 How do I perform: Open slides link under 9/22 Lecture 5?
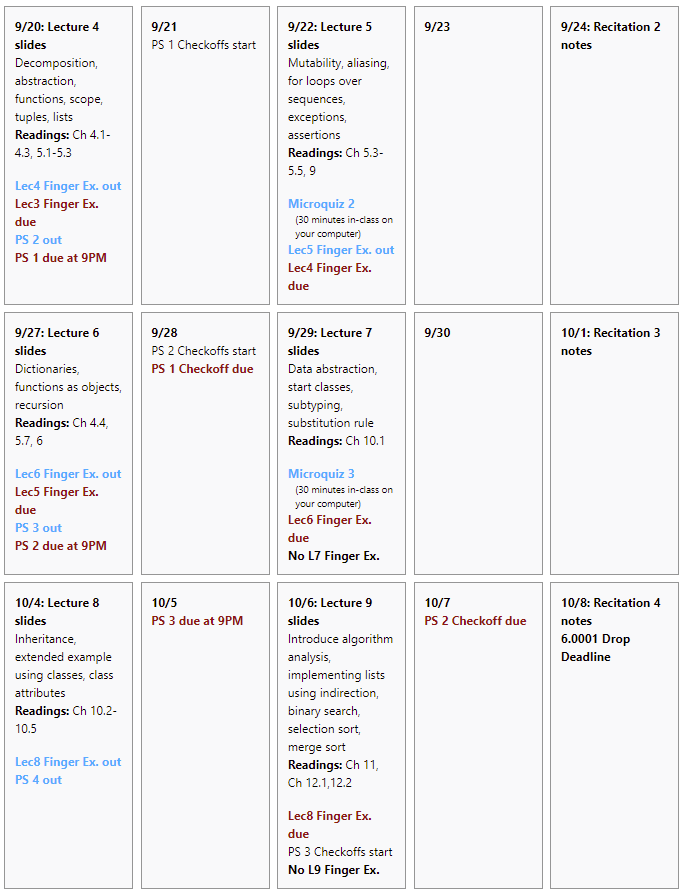[x=303, y=45]
